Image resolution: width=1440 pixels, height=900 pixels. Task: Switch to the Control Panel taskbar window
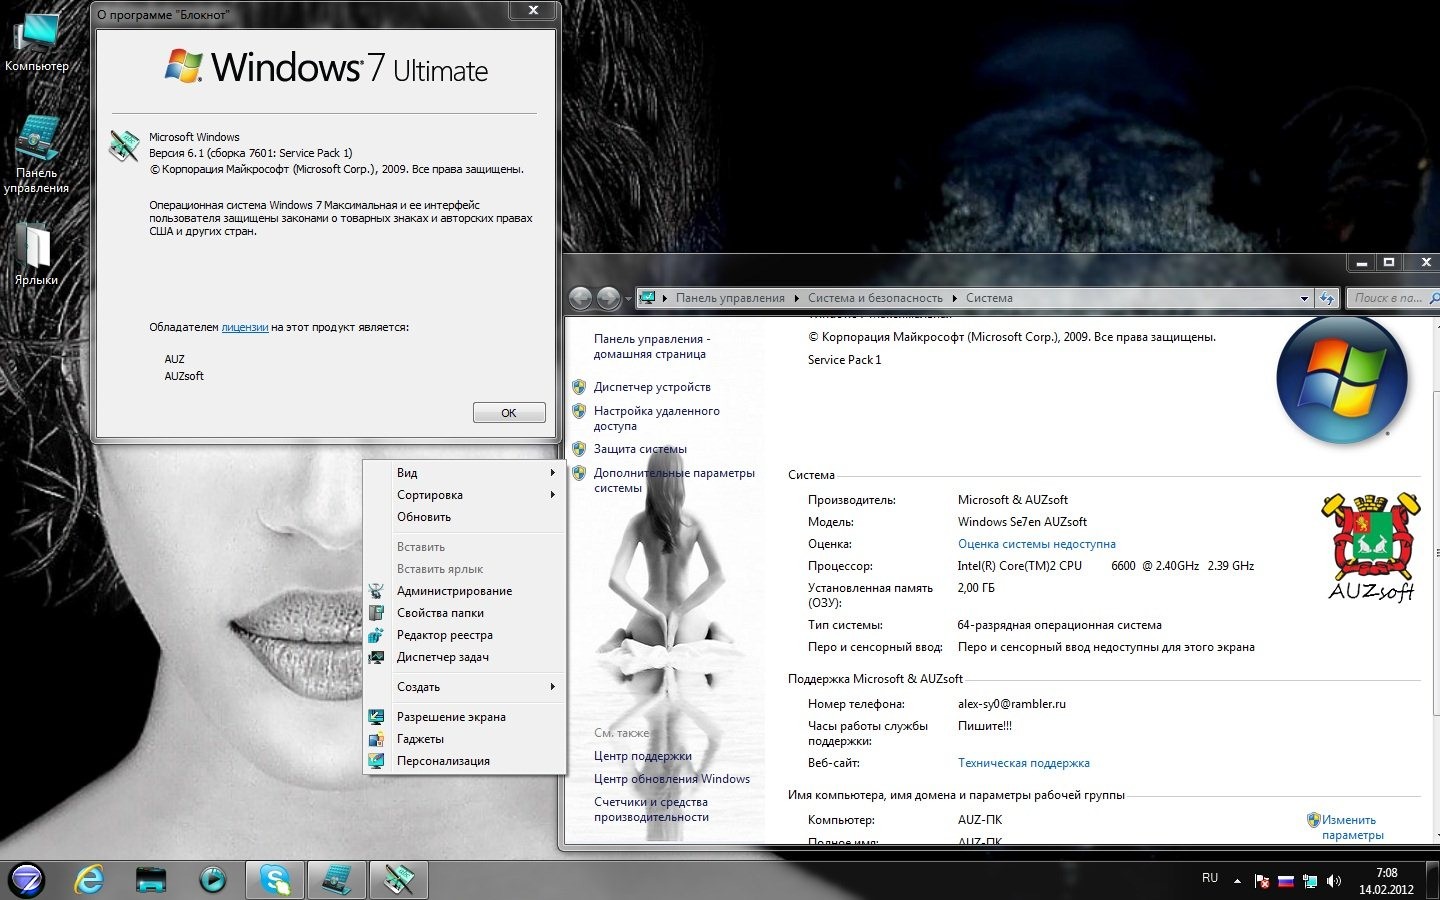(x=336, y=880)
